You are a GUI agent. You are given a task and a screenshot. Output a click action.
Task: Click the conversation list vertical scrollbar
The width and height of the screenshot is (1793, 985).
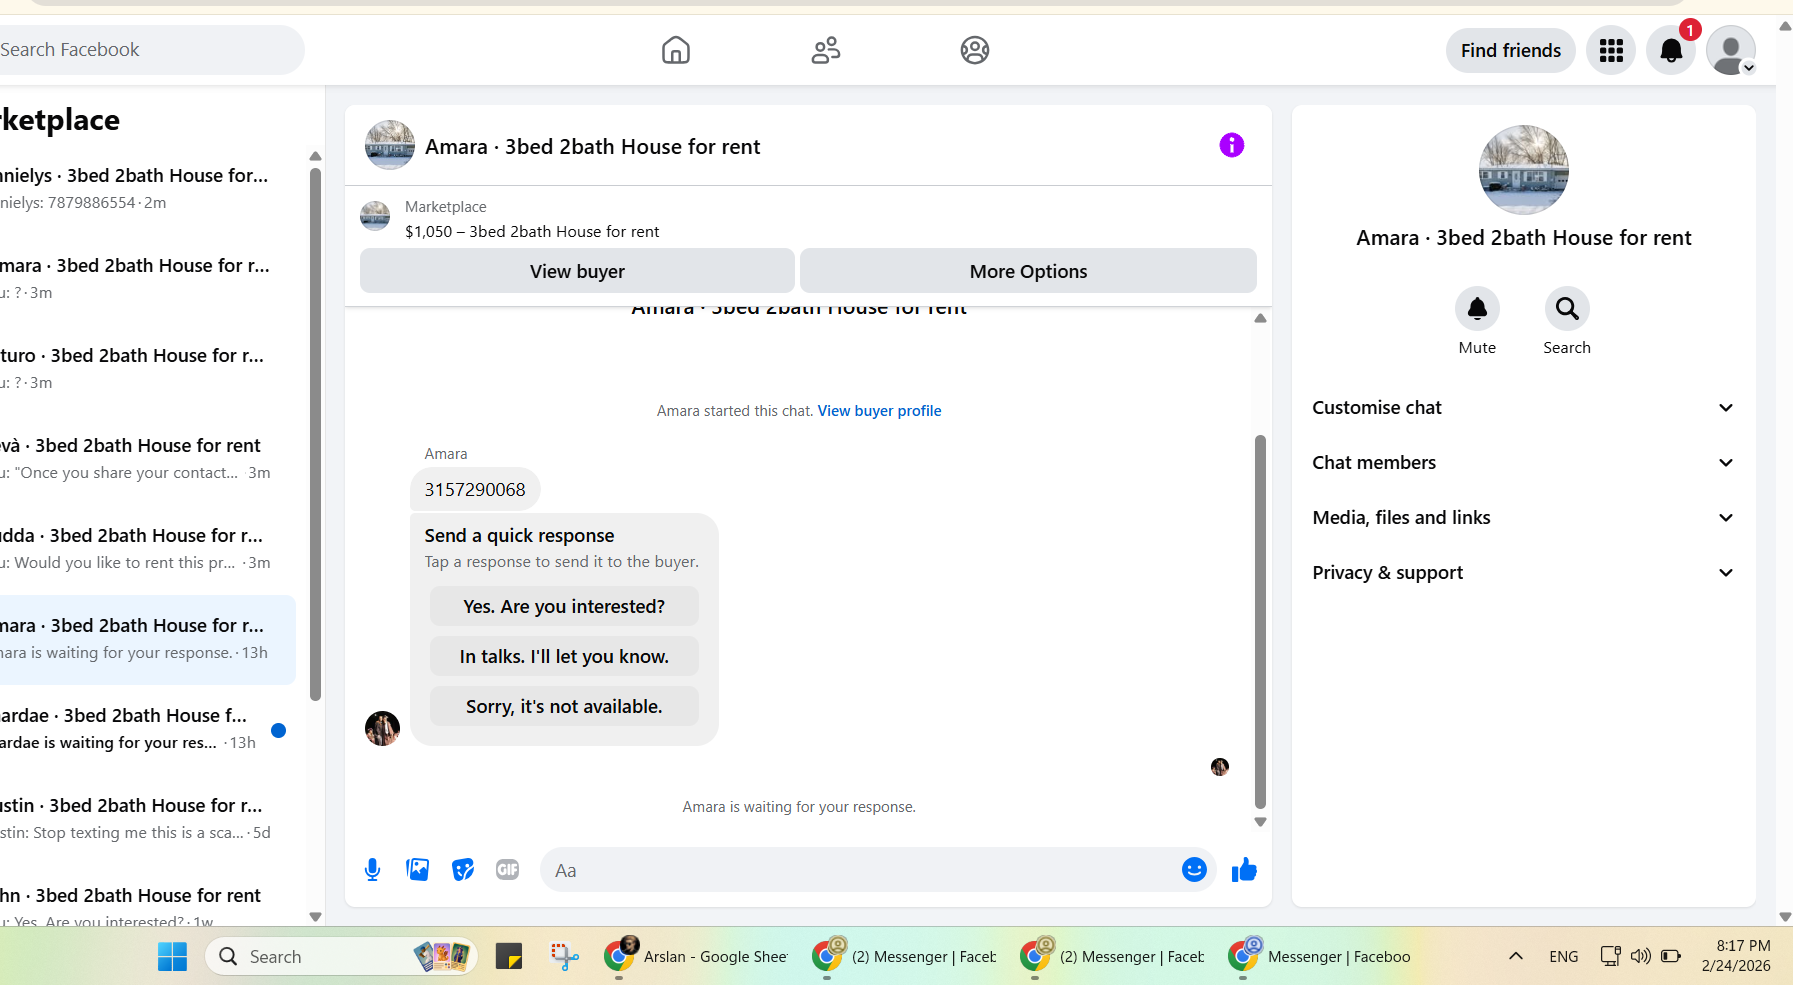pyautogui.click(x=315, y=435)
